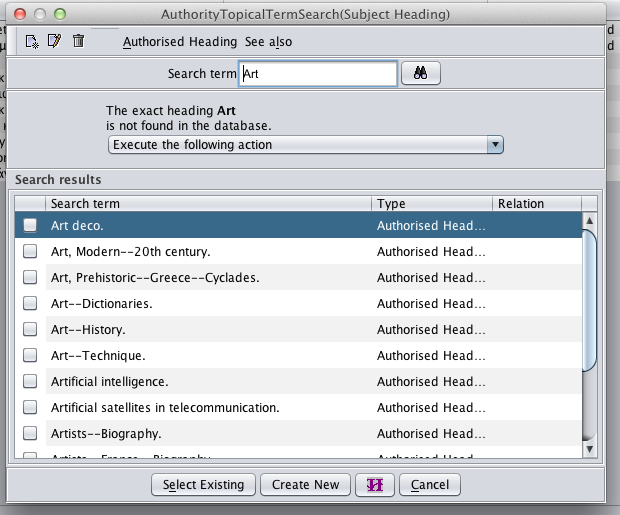Screen dimensions: 620x515
Task: Sort results by the Type column
Action: 430,204
